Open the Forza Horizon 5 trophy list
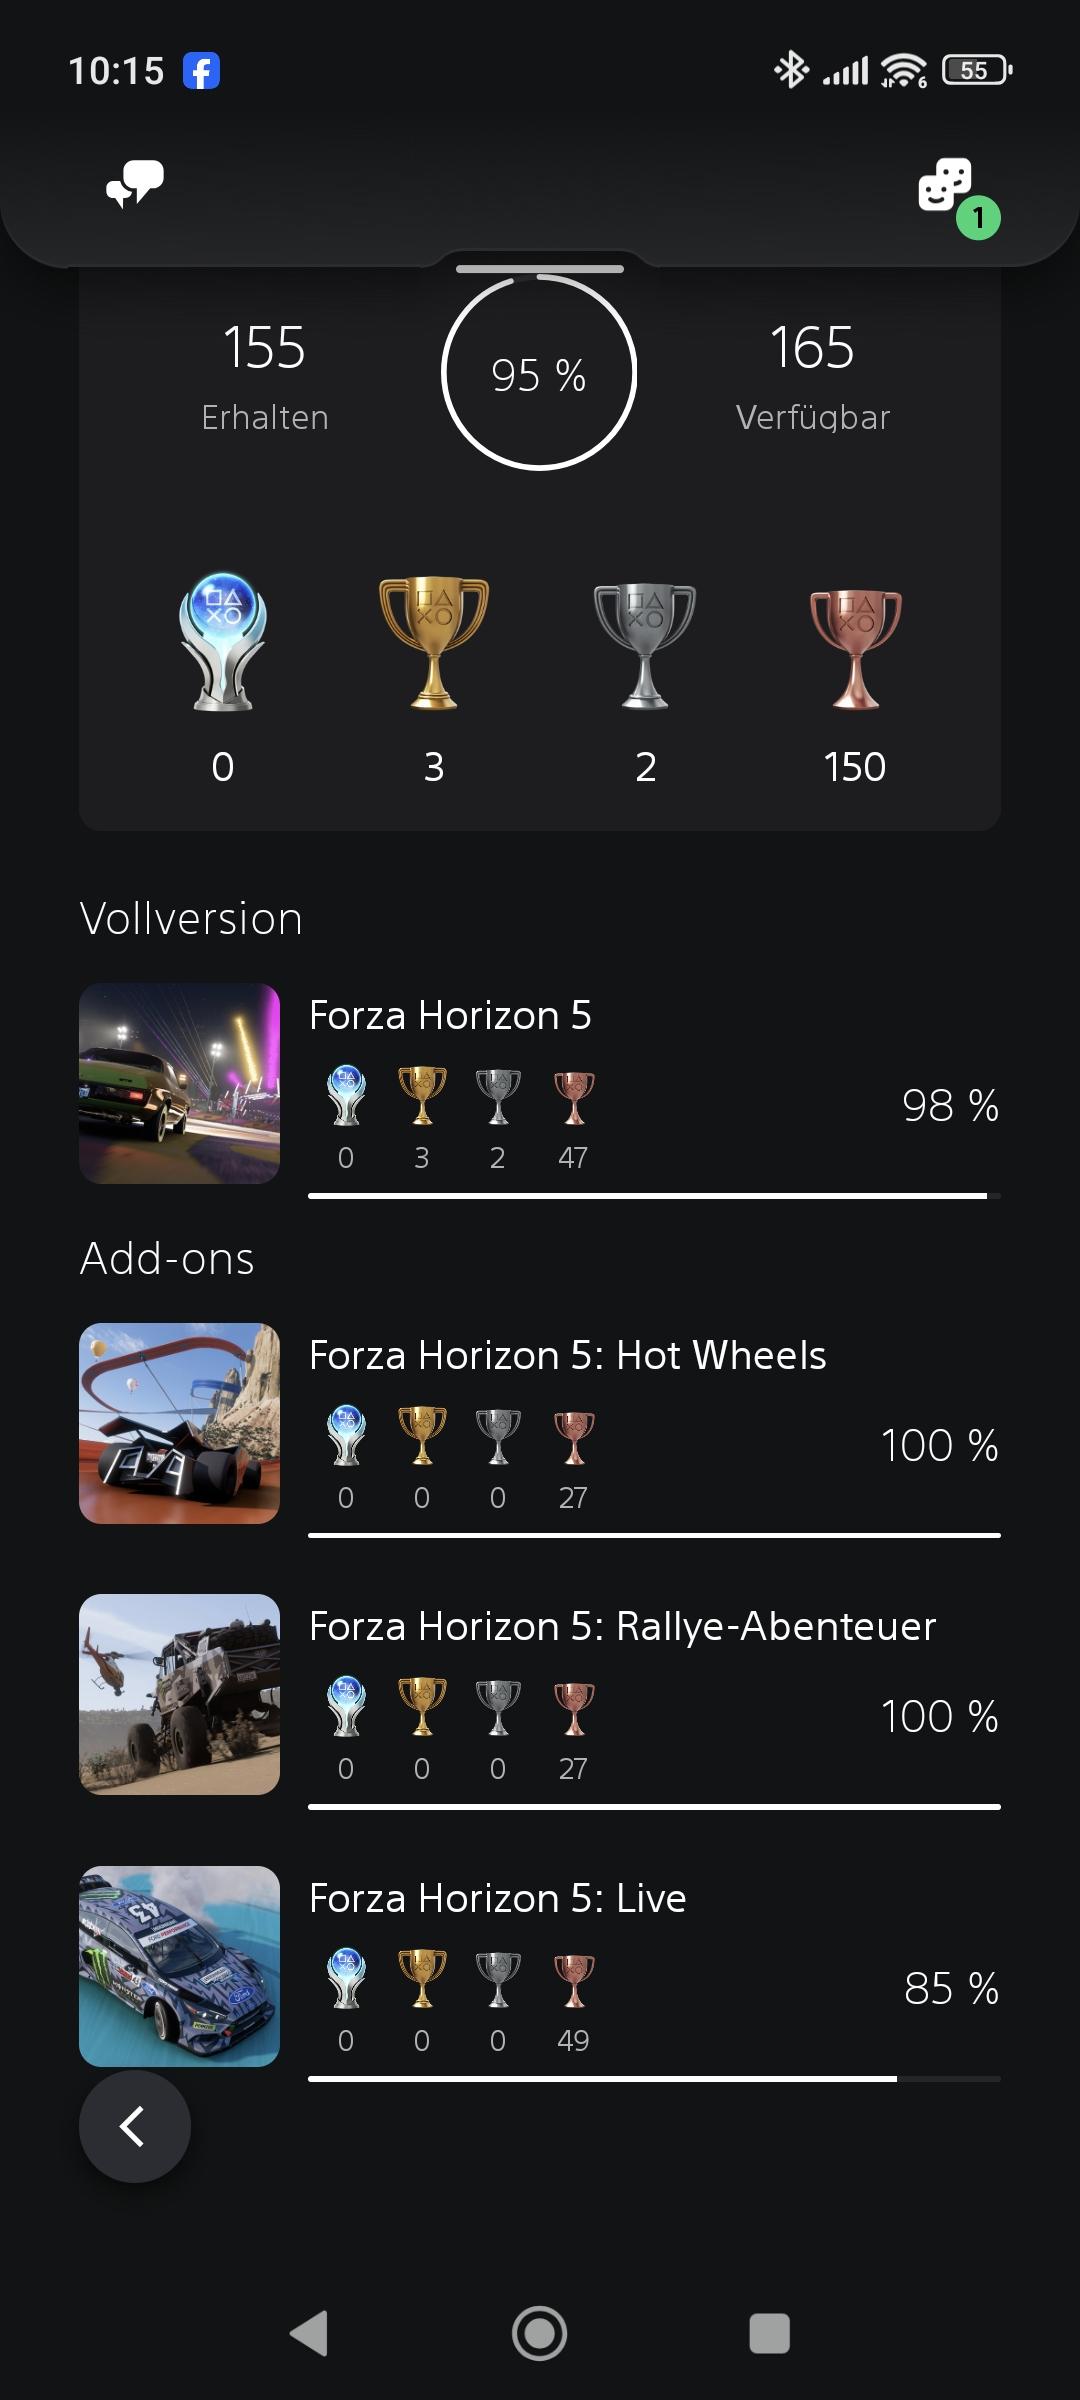1080x2400 pixels. click(450, 1016)
